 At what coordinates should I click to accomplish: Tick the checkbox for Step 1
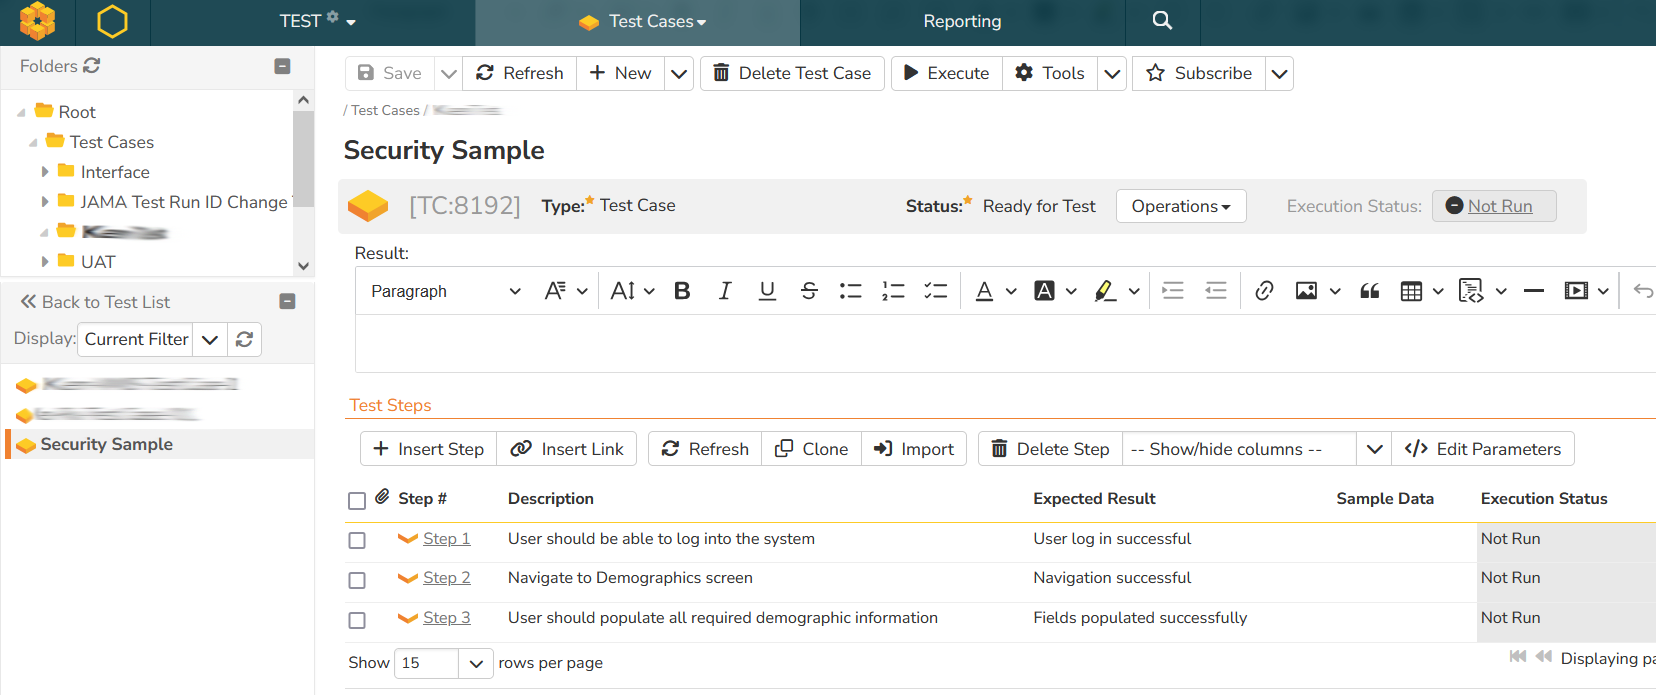click(x=357, y=540)
